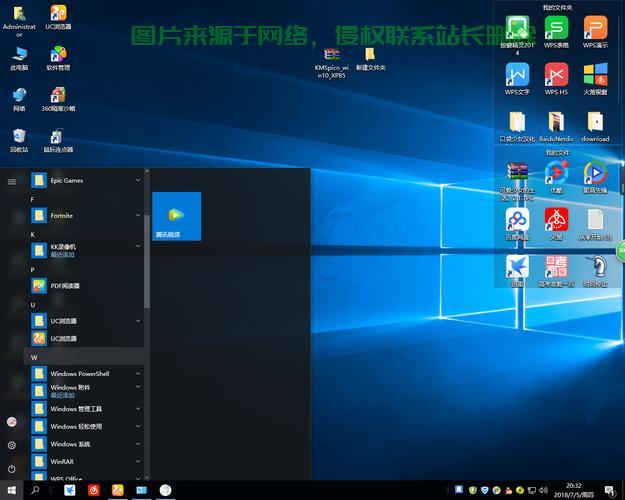Select the 网络 desktop icon
Image resolution: width=625 pixels, height=500 pixels.
click(19, 99)
